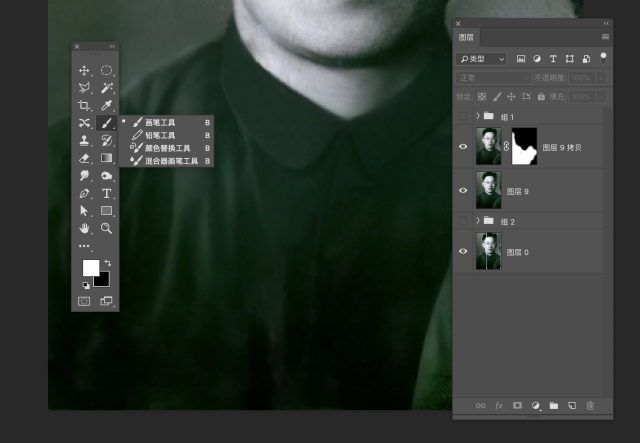Choose the Horizontal Type tool

coord(106,193)
